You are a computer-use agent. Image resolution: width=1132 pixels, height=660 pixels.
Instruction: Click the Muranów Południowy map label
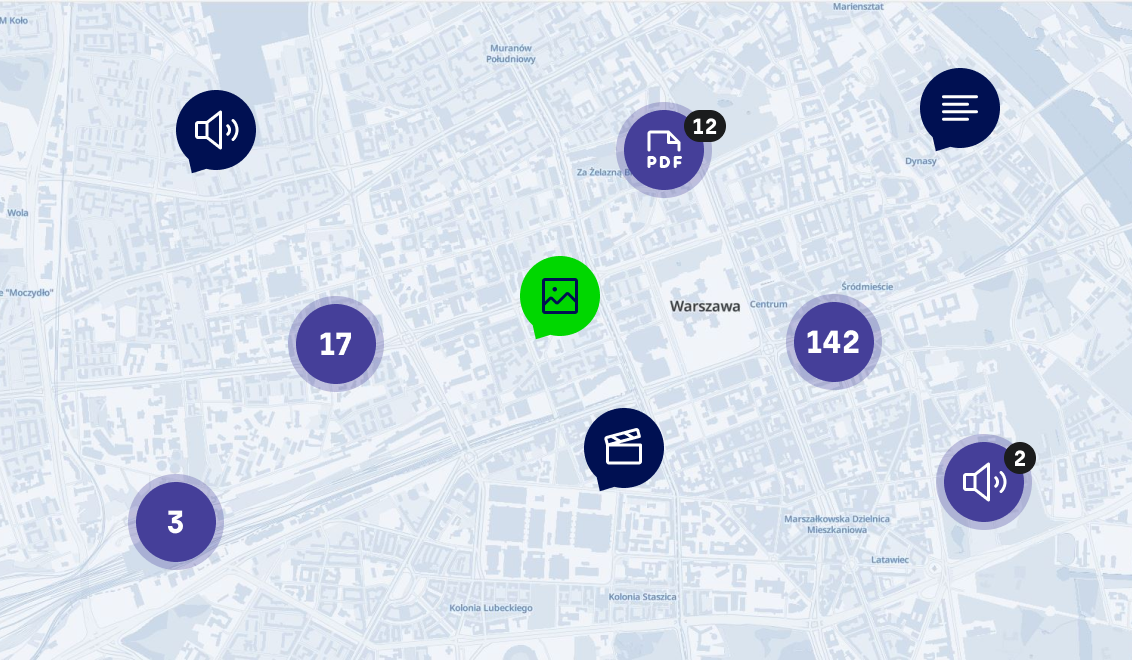511,53
